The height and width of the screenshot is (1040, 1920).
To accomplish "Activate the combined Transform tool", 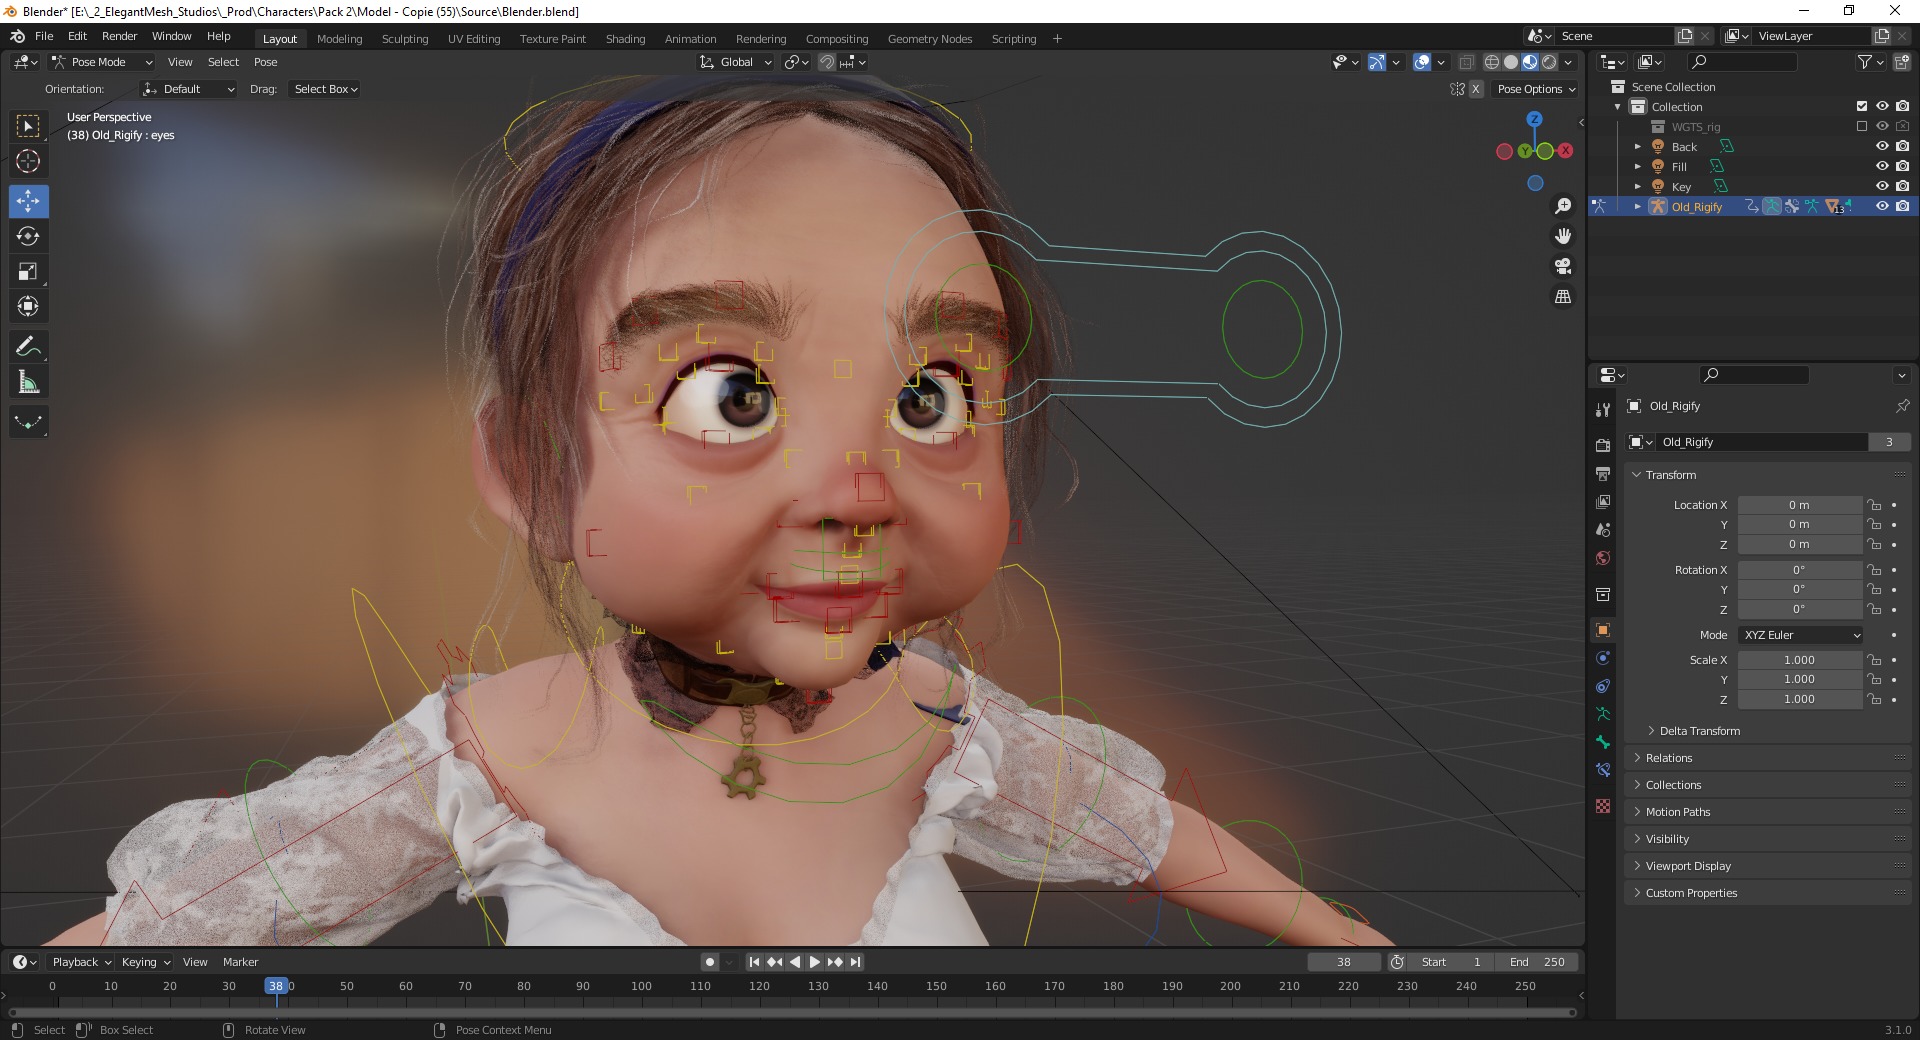I will pos(28,306).
